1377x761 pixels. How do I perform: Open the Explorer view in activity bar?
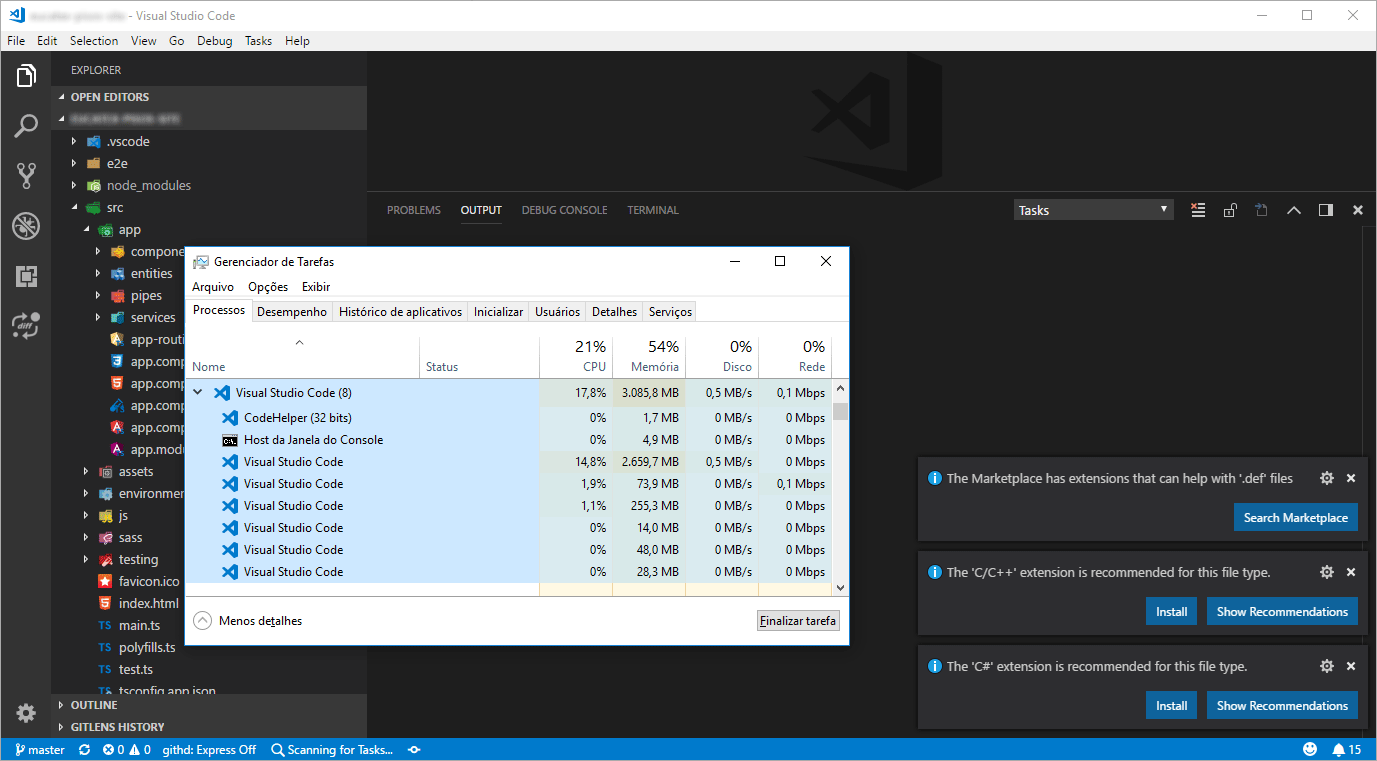click(26, 75)
